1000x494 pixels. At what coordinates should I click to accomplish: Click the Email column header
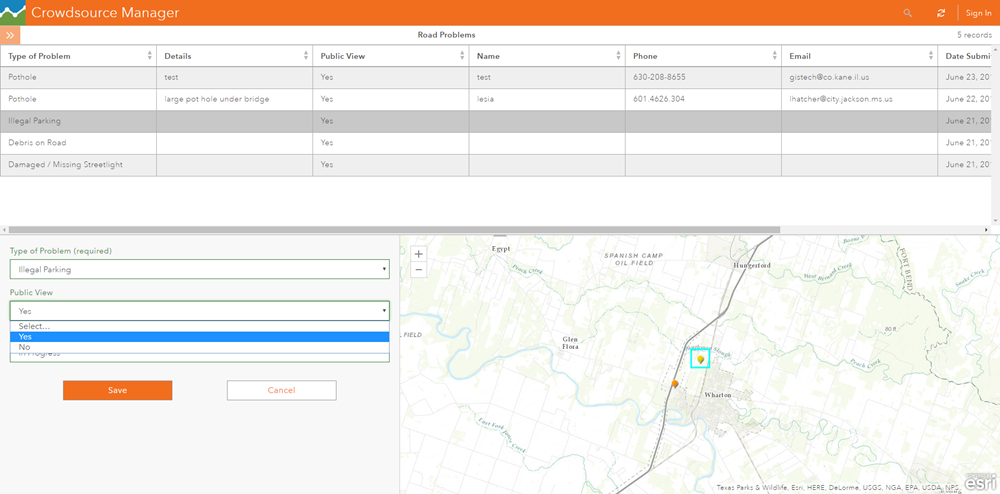pos(859,55)
